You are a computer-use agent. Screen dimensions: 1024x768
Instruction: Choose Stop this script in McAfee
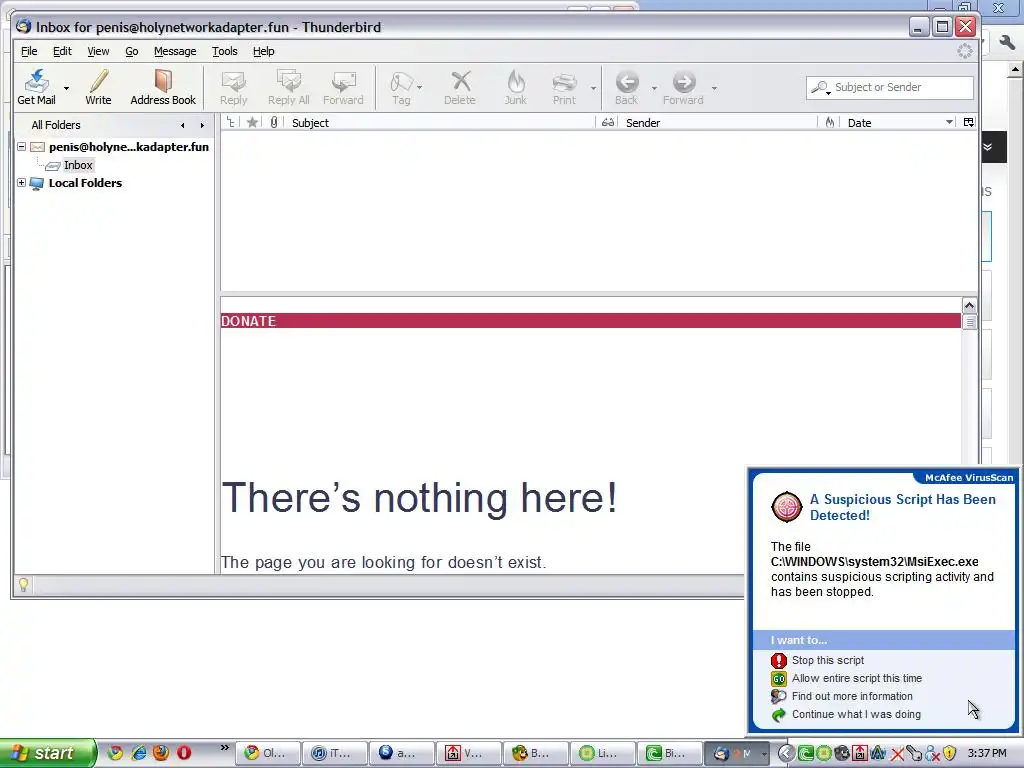pos(827,660)
